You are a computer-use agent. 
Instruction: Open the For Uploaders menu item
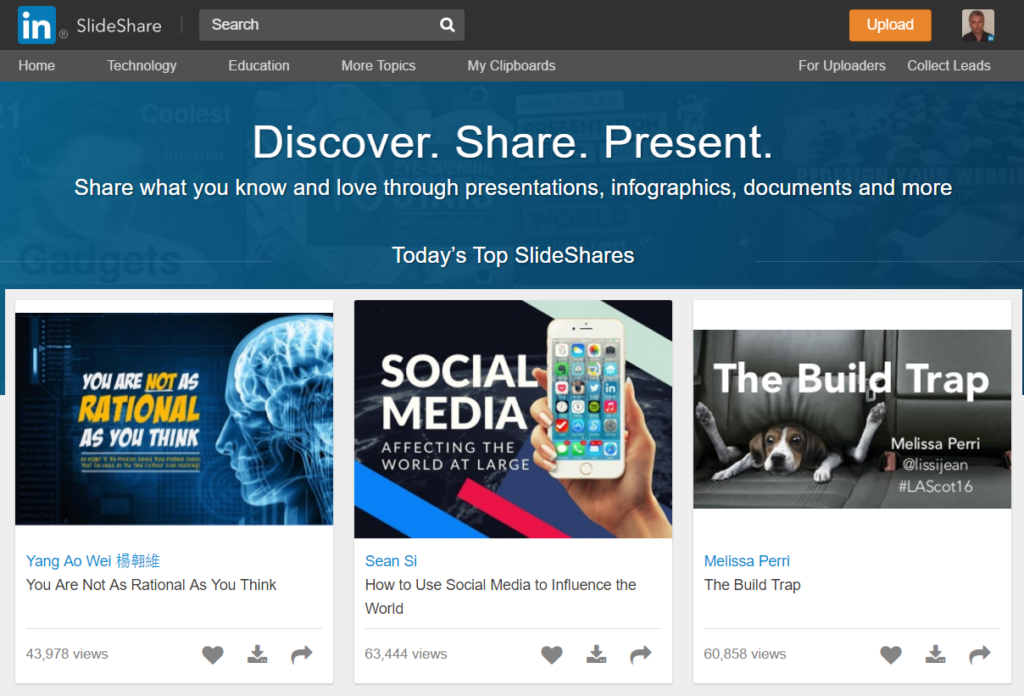pos(842,65)
